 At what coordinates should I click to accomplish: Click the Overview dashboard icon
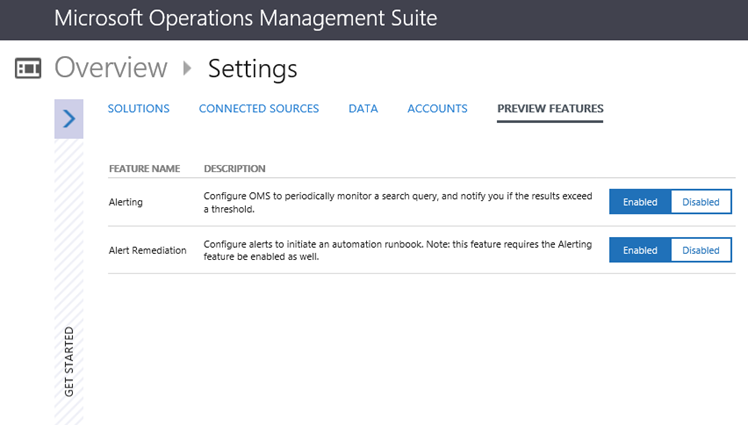[x=28, y=68]
